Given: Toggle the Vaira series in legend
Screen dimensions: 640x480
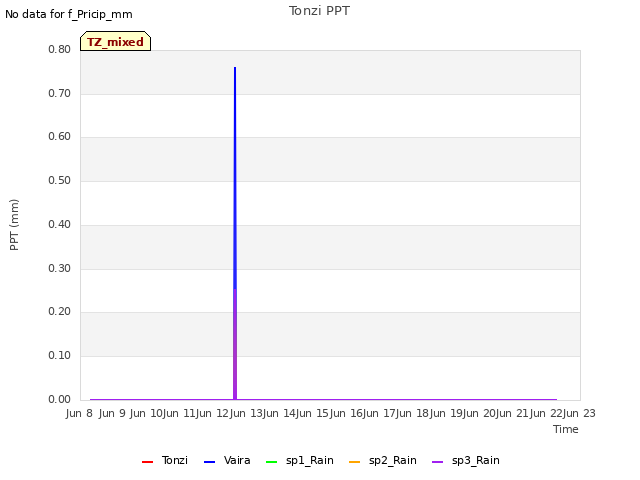Looking at the screenshot, I should 227,460.
